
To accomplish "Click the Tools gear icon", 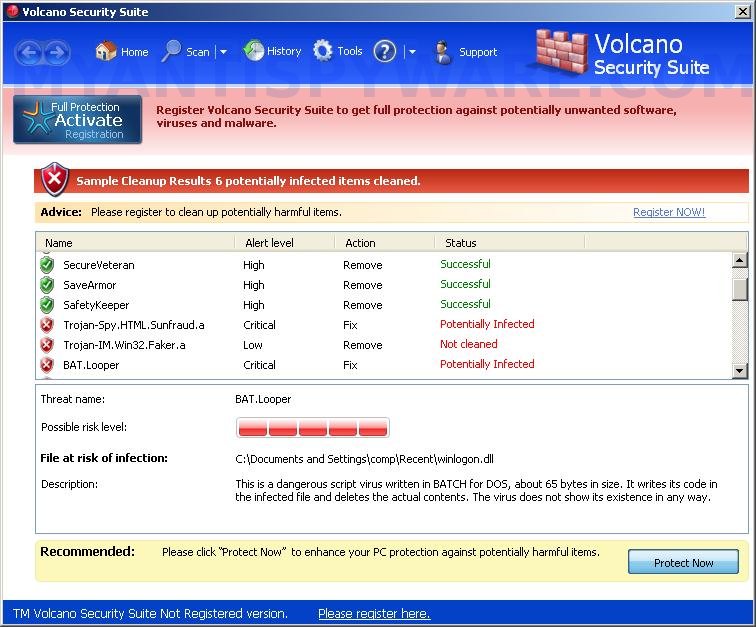I will click(x=323, y=51).
